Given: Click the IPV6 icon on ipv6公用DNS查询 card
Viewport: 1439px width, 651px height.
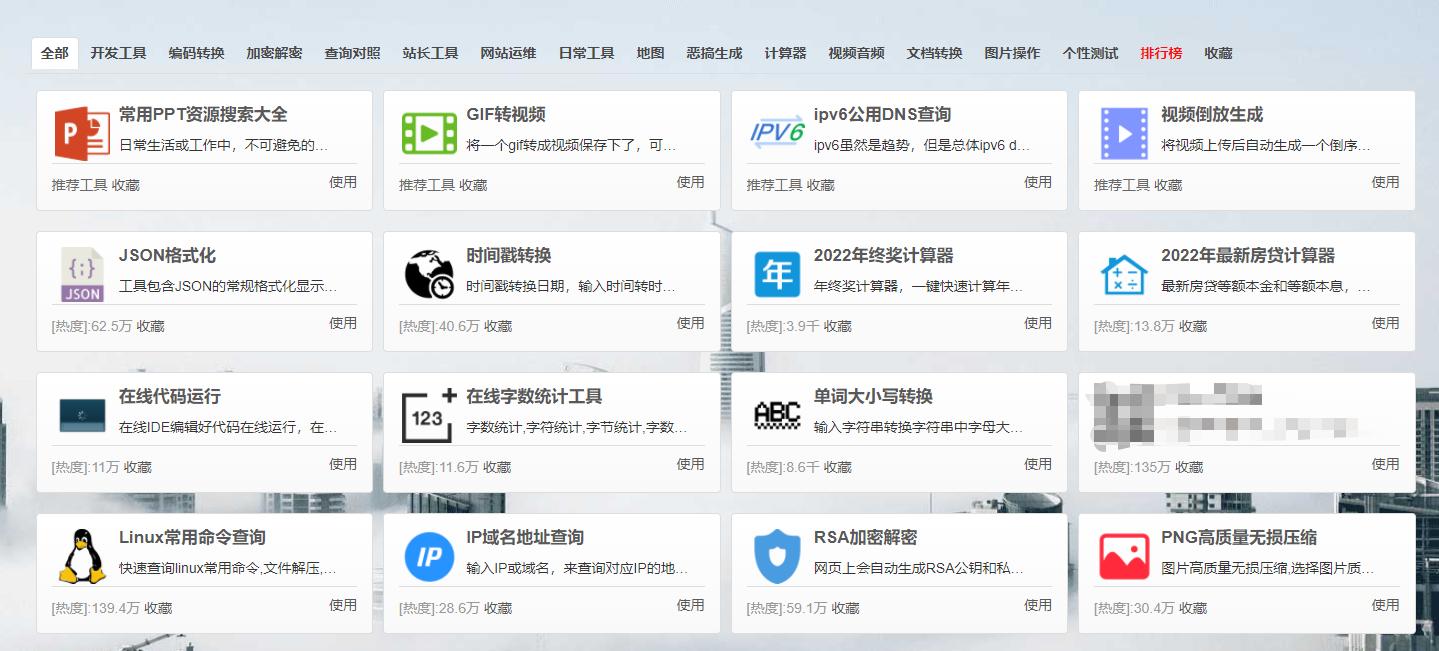Looking at the screenshot, I should tap(776, 131).
